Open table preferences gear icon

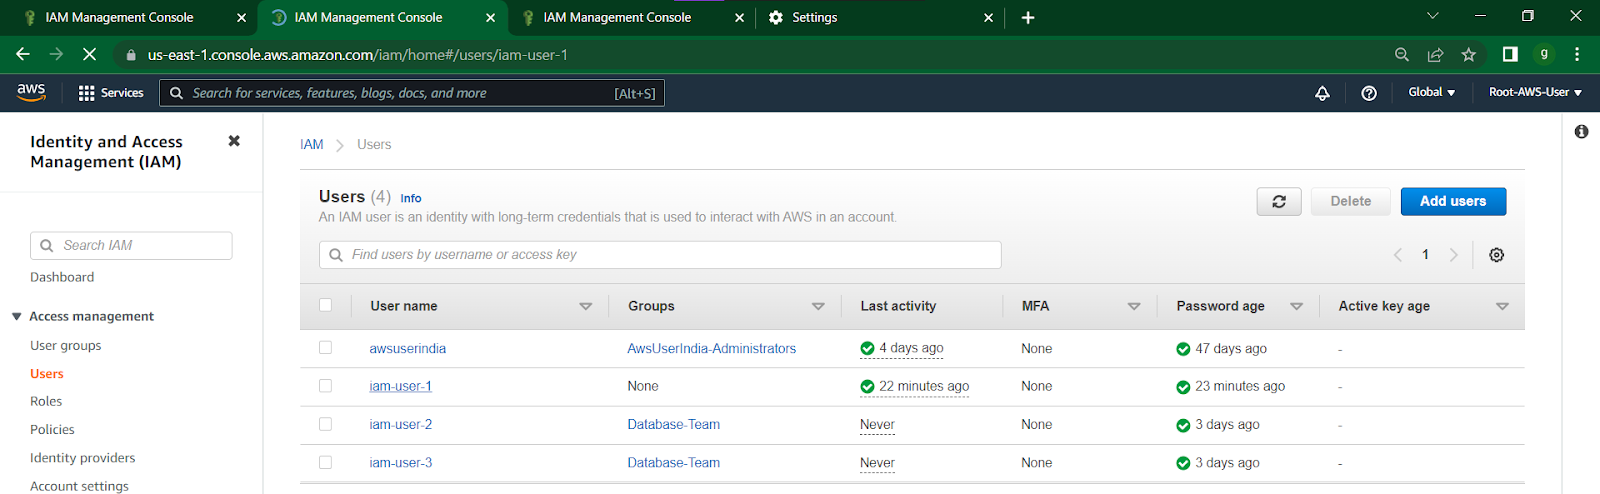1496,255
